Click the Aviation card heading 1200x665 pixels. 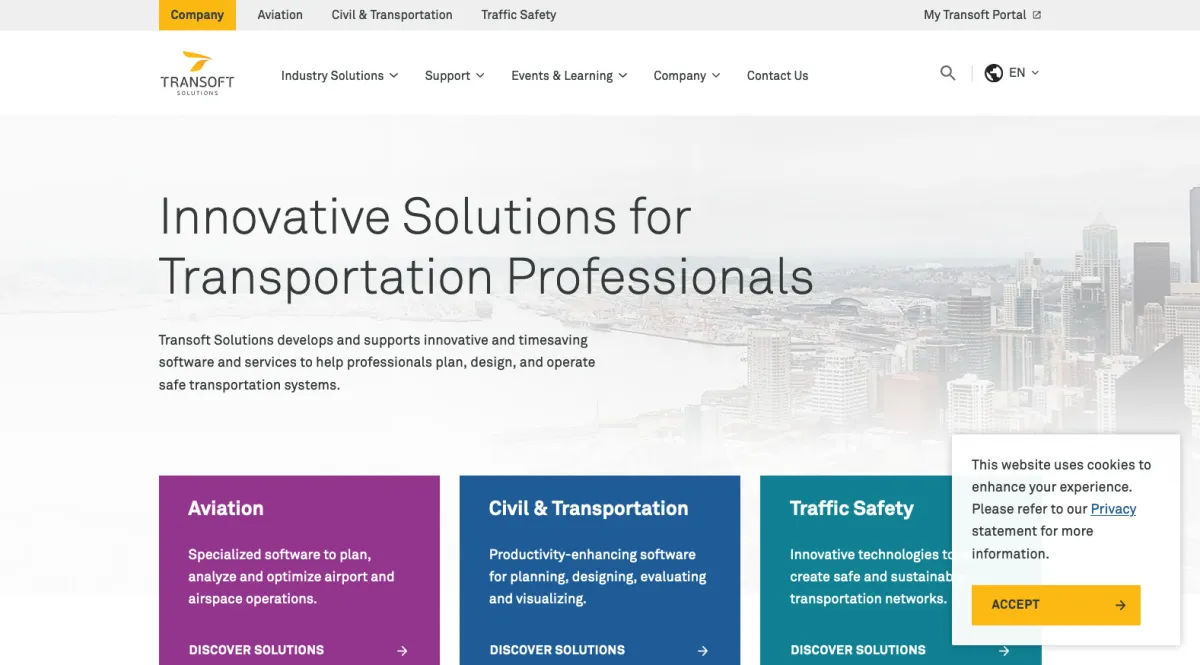[226, 508]
